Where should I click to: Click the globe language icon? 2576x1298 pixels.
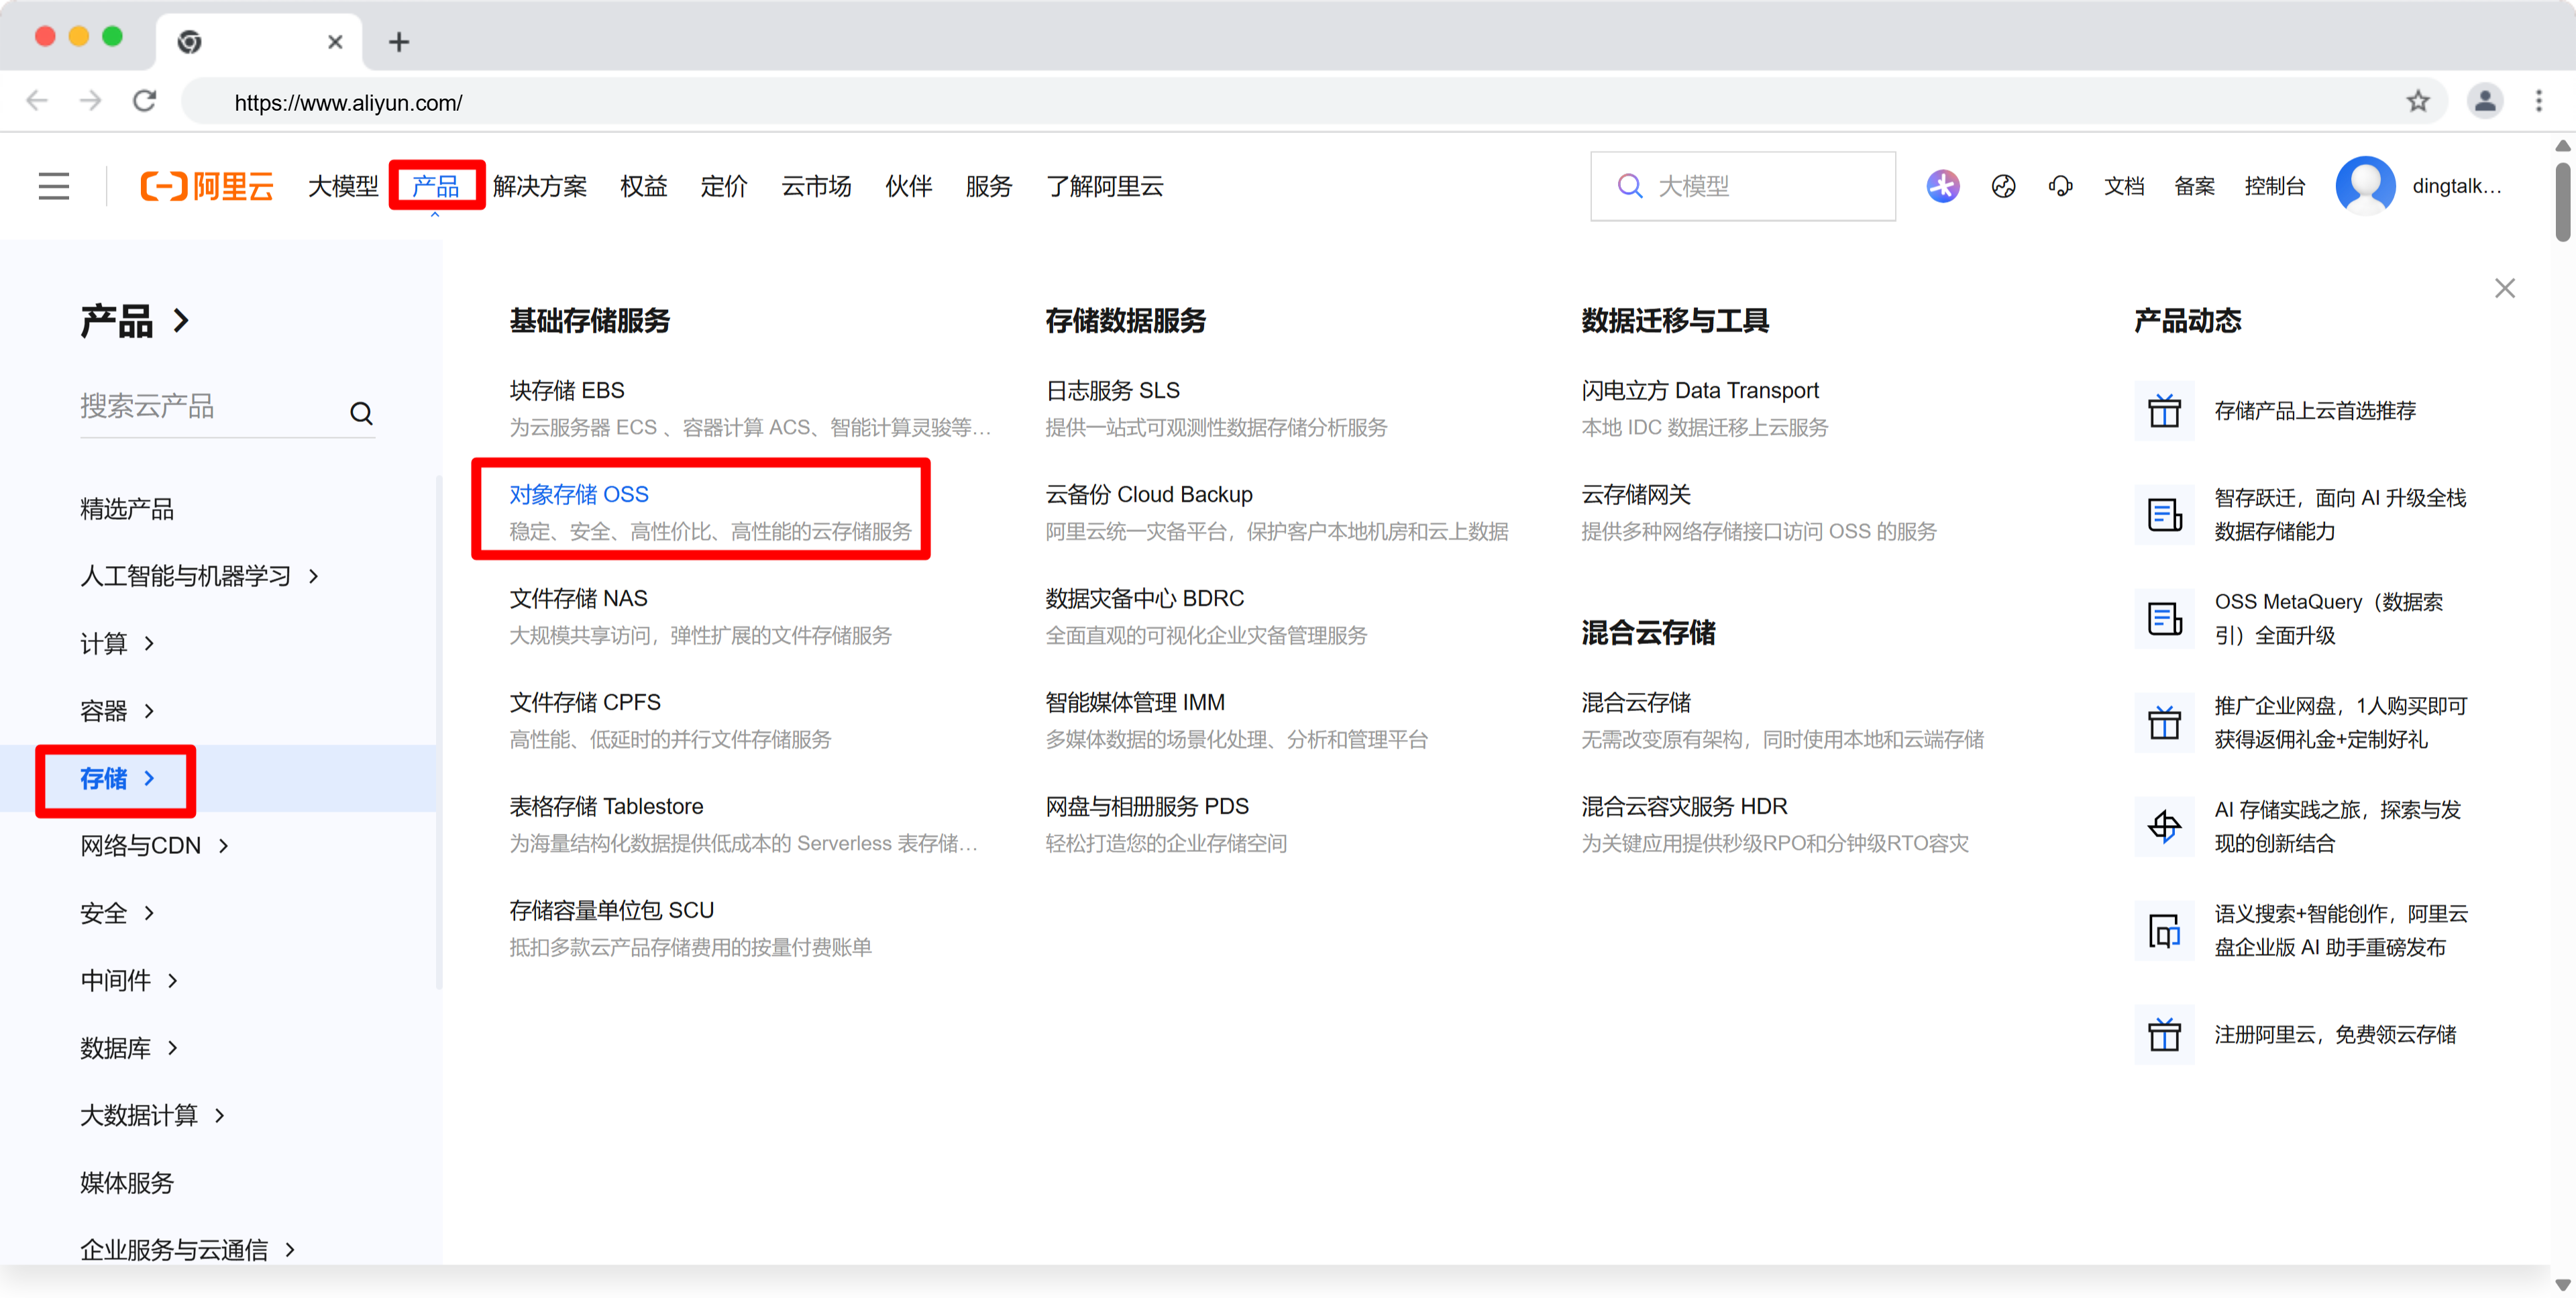click(2003, 186)
